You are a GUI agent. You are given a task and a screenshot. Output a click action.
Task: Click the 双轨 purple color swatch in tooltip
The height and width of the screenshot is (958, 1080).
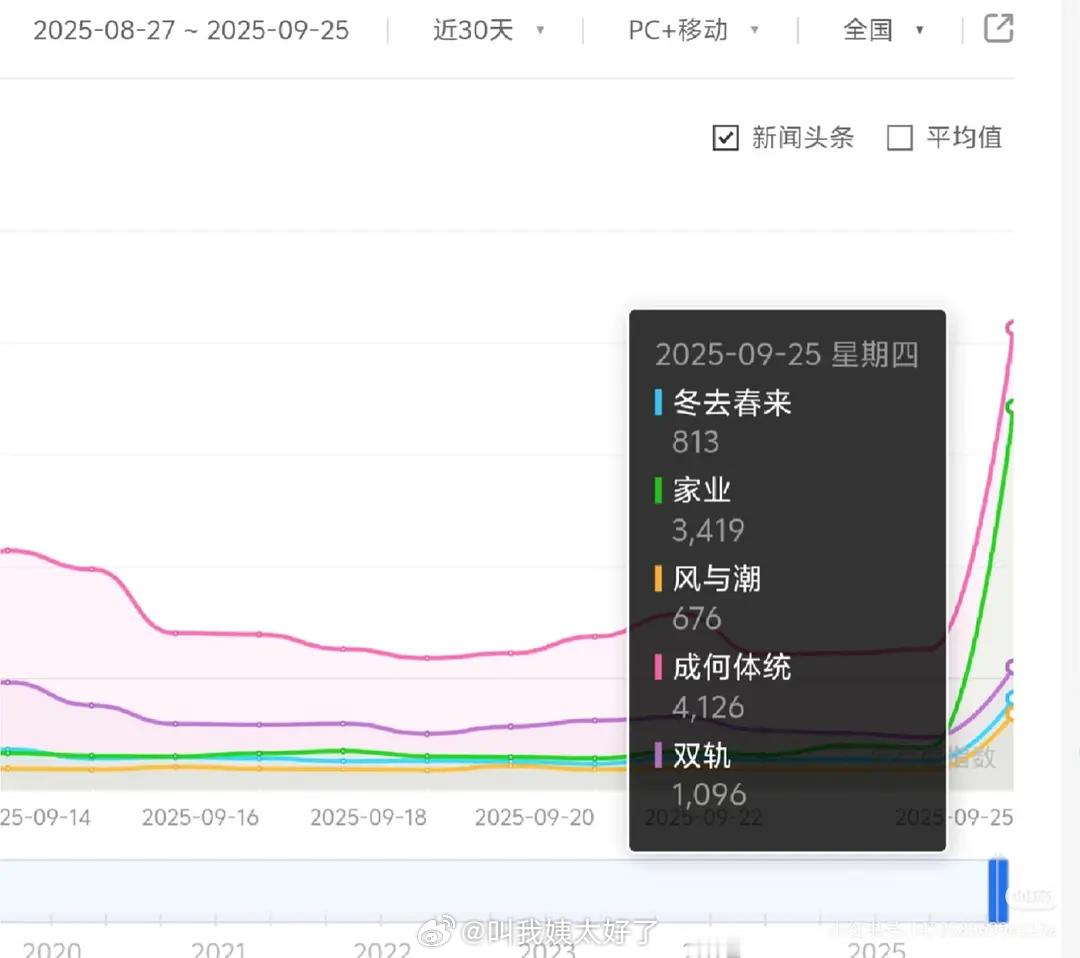coord(658,755)
